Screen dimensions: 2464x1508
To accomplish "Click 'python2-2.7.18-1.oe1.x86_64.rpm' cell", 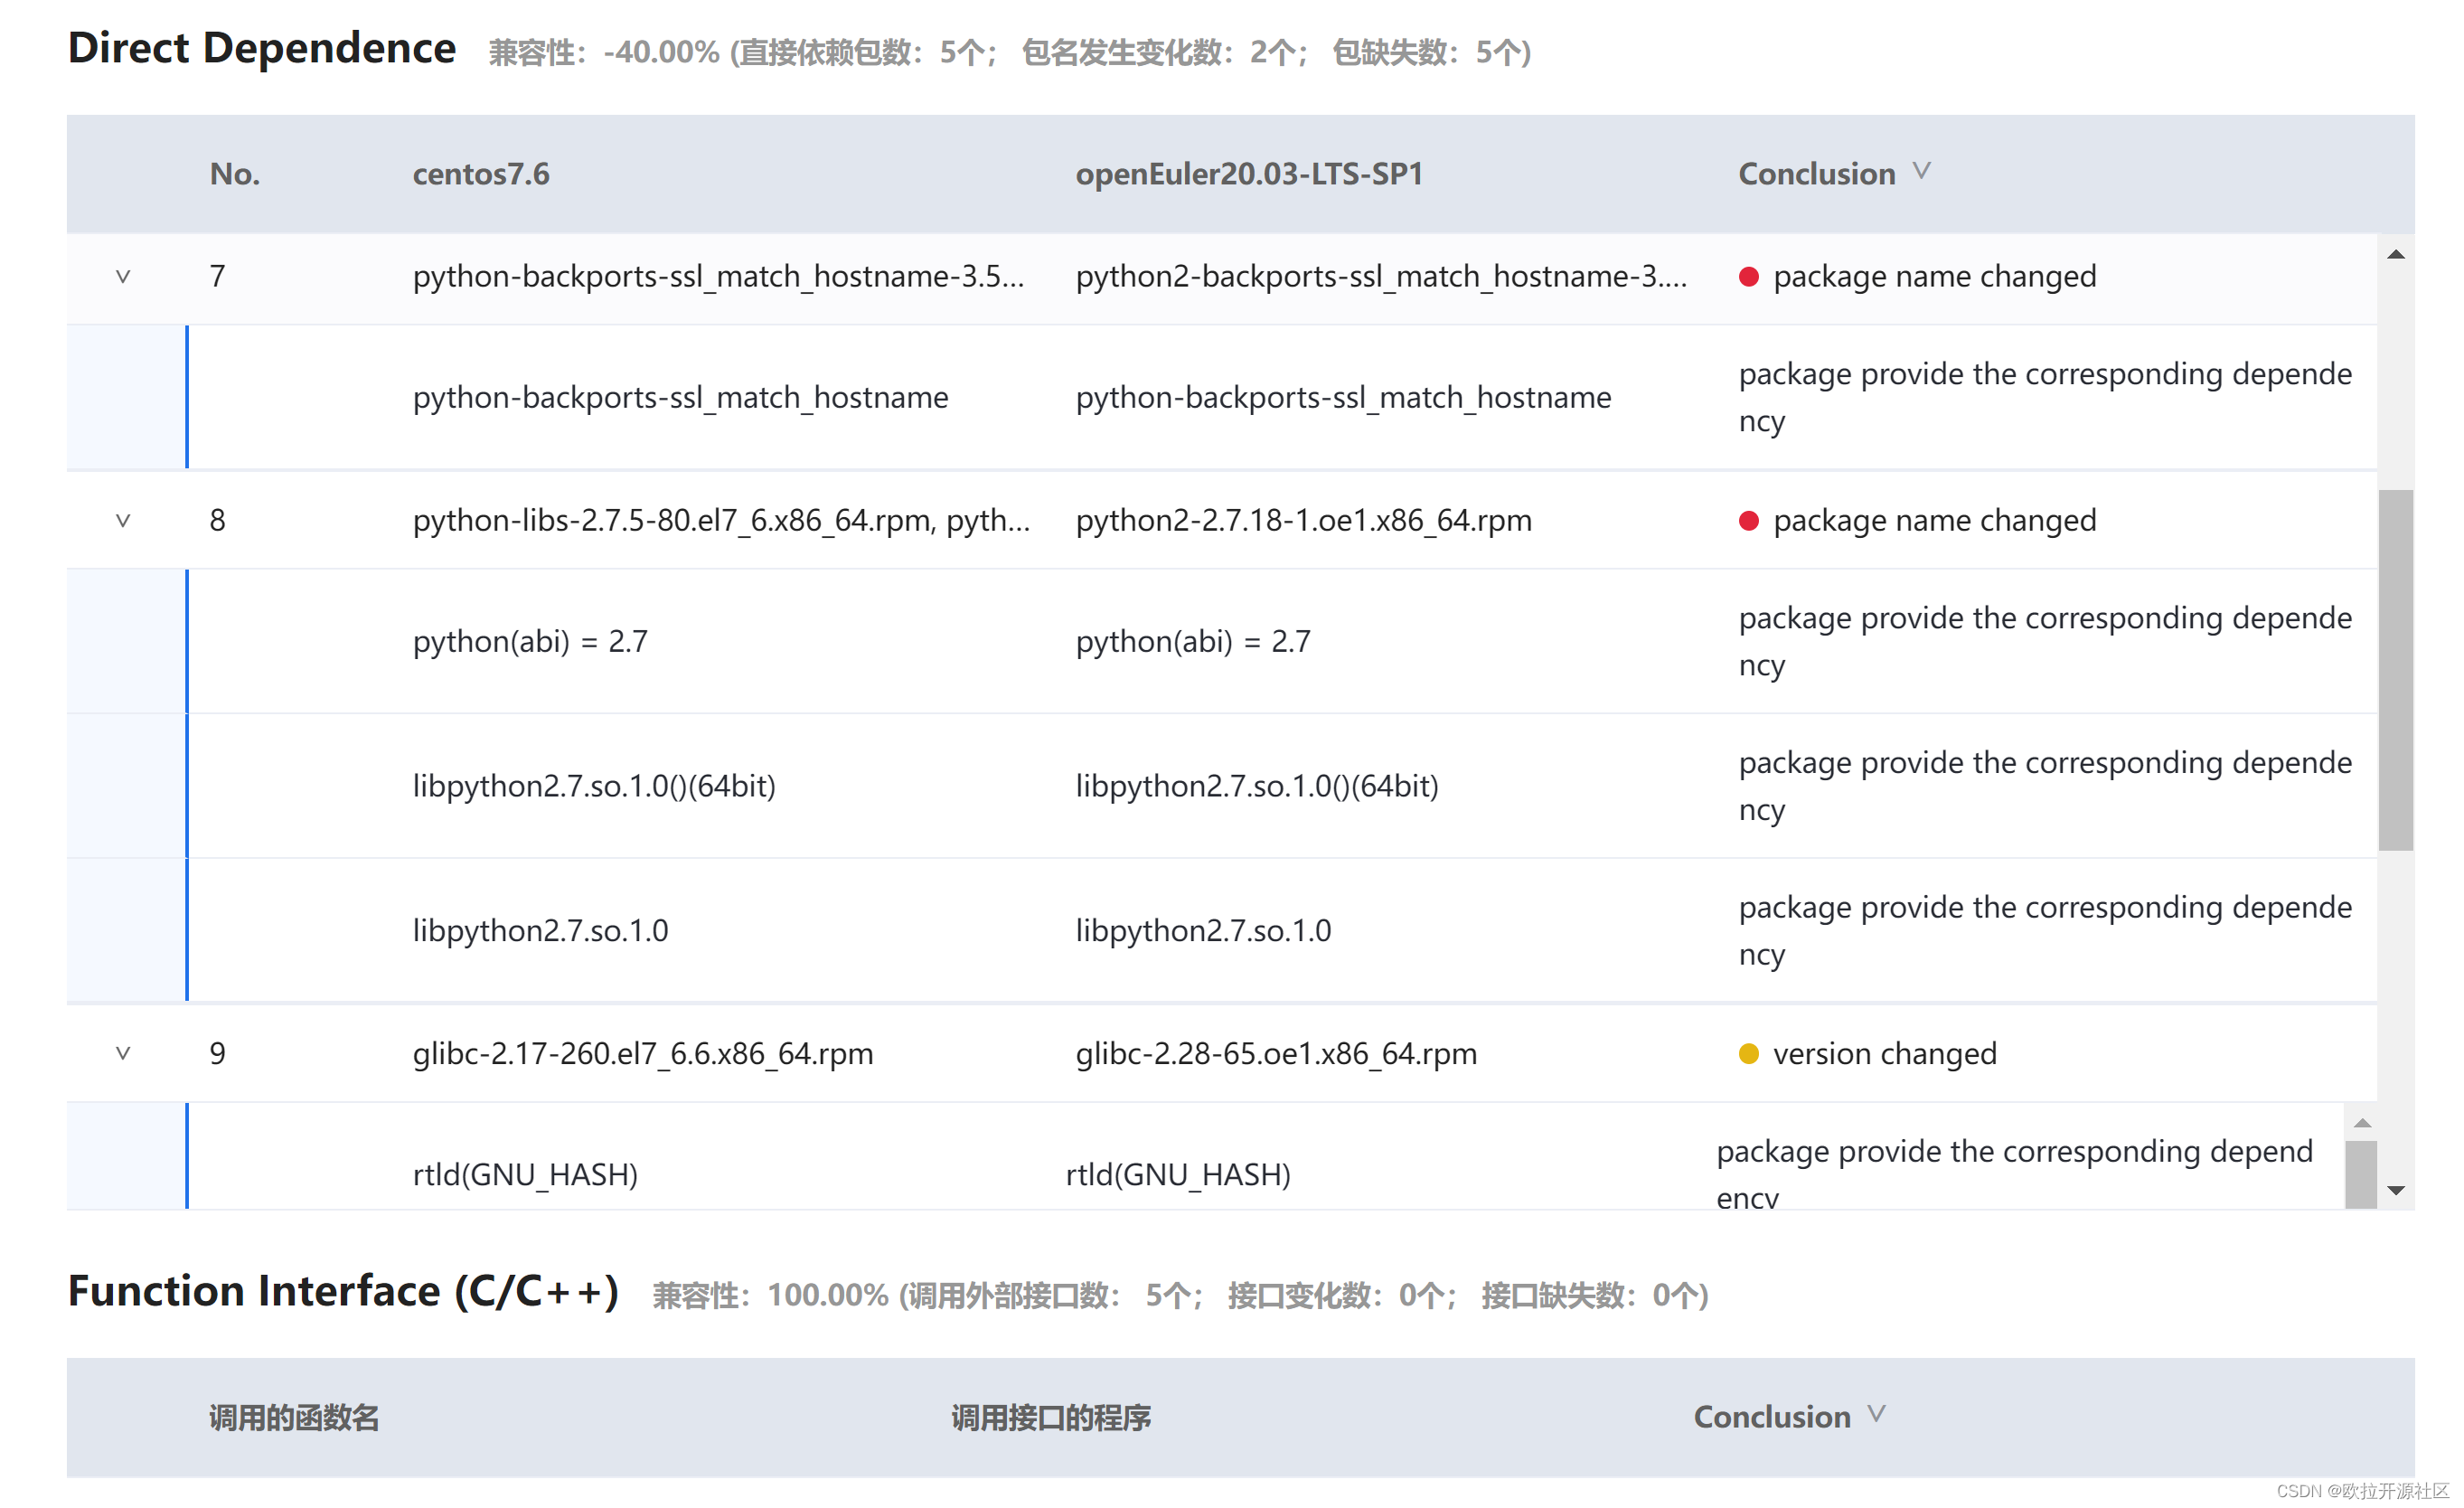I will [x=1303, y=521].
